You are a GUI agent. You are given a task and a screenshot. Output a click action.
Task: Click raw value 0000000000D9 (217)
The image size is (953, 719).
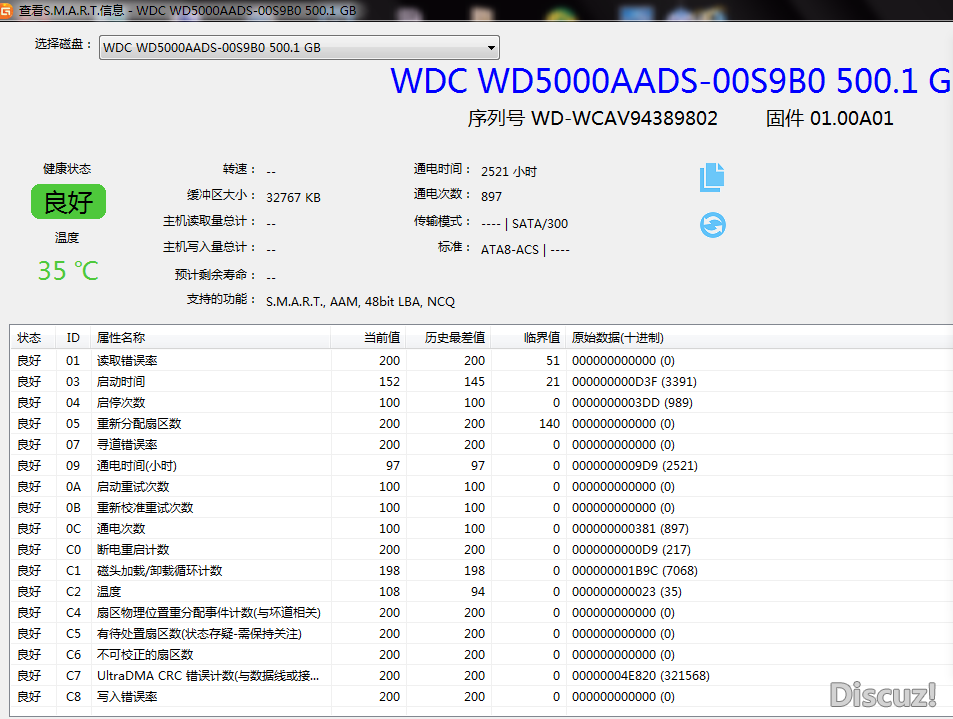point(631,549)
